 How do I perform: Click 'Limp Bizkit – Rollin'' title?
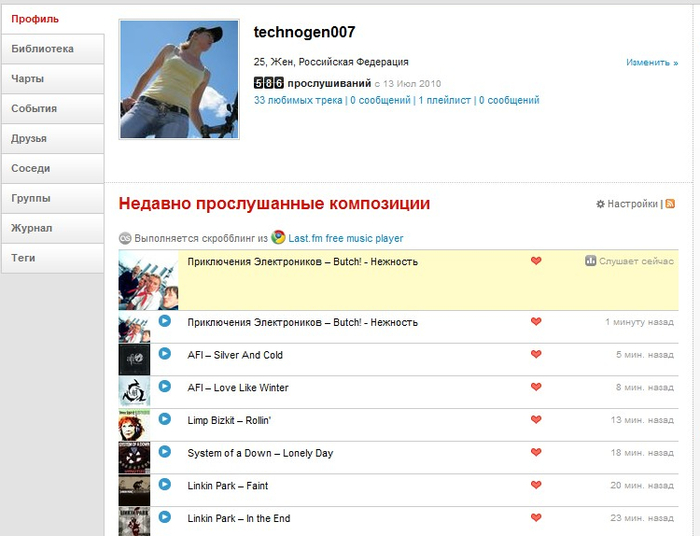229,420
